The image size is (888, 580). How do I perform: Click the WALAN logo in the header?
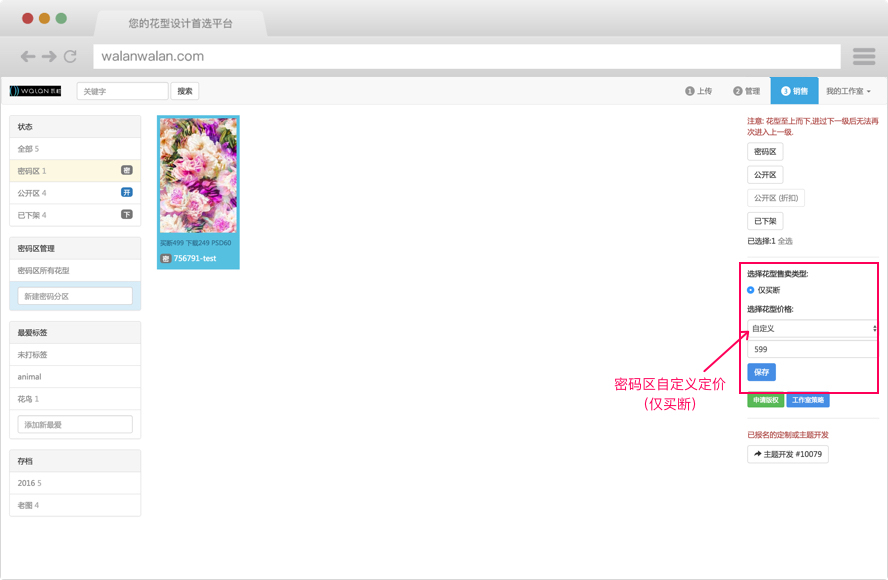(35, 91)
